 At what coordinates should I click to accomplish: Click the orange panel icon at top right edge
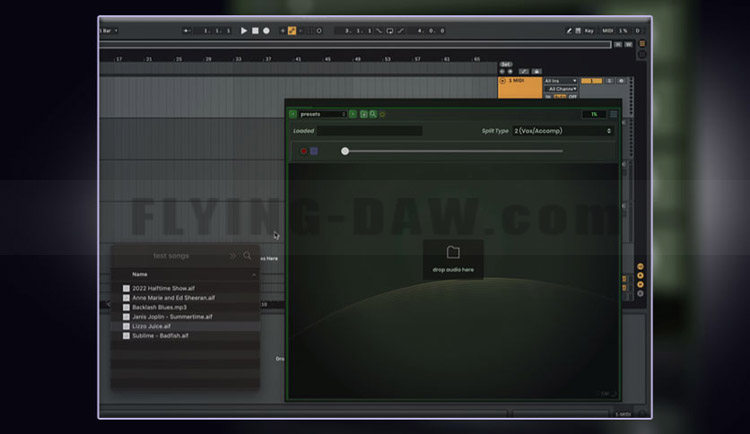642,44
